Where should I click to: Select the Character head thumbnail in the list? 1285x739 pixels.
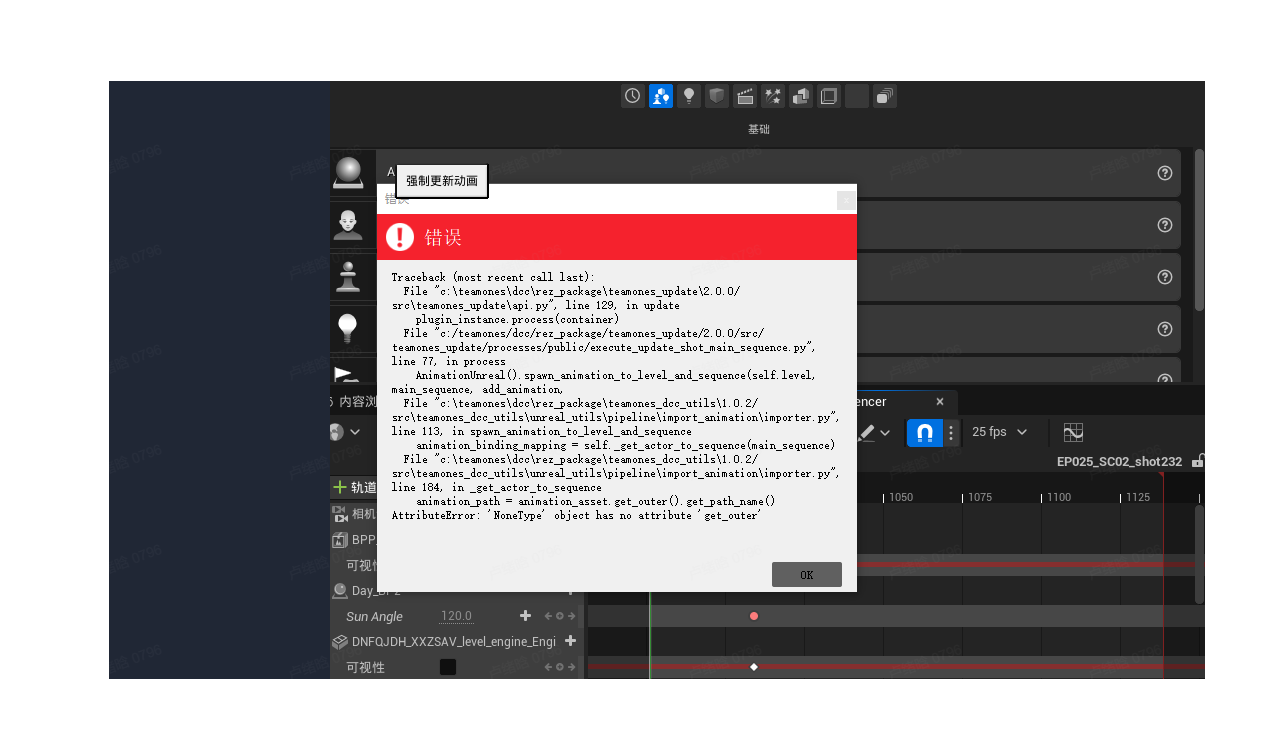348,225
